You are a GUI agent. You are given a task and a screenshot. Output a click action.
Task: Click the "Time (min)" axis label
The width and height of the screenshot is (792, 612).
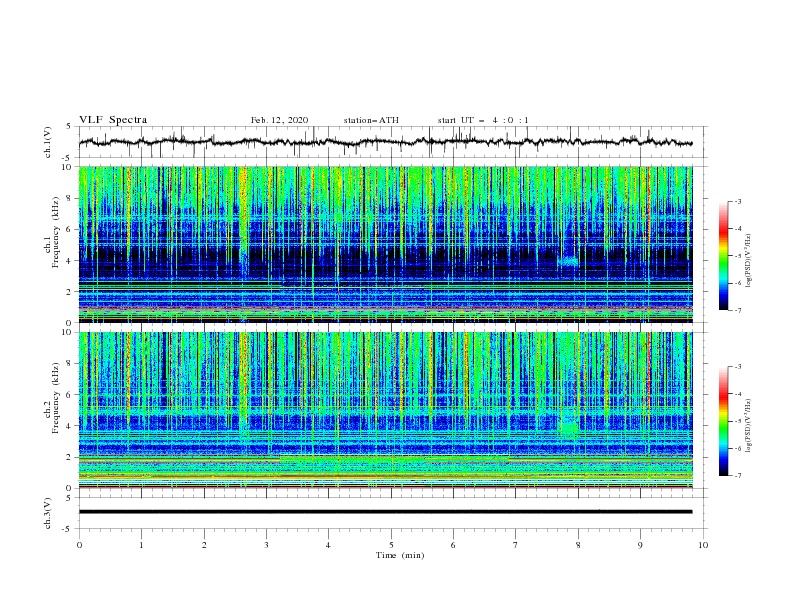(x=400, y=555)
